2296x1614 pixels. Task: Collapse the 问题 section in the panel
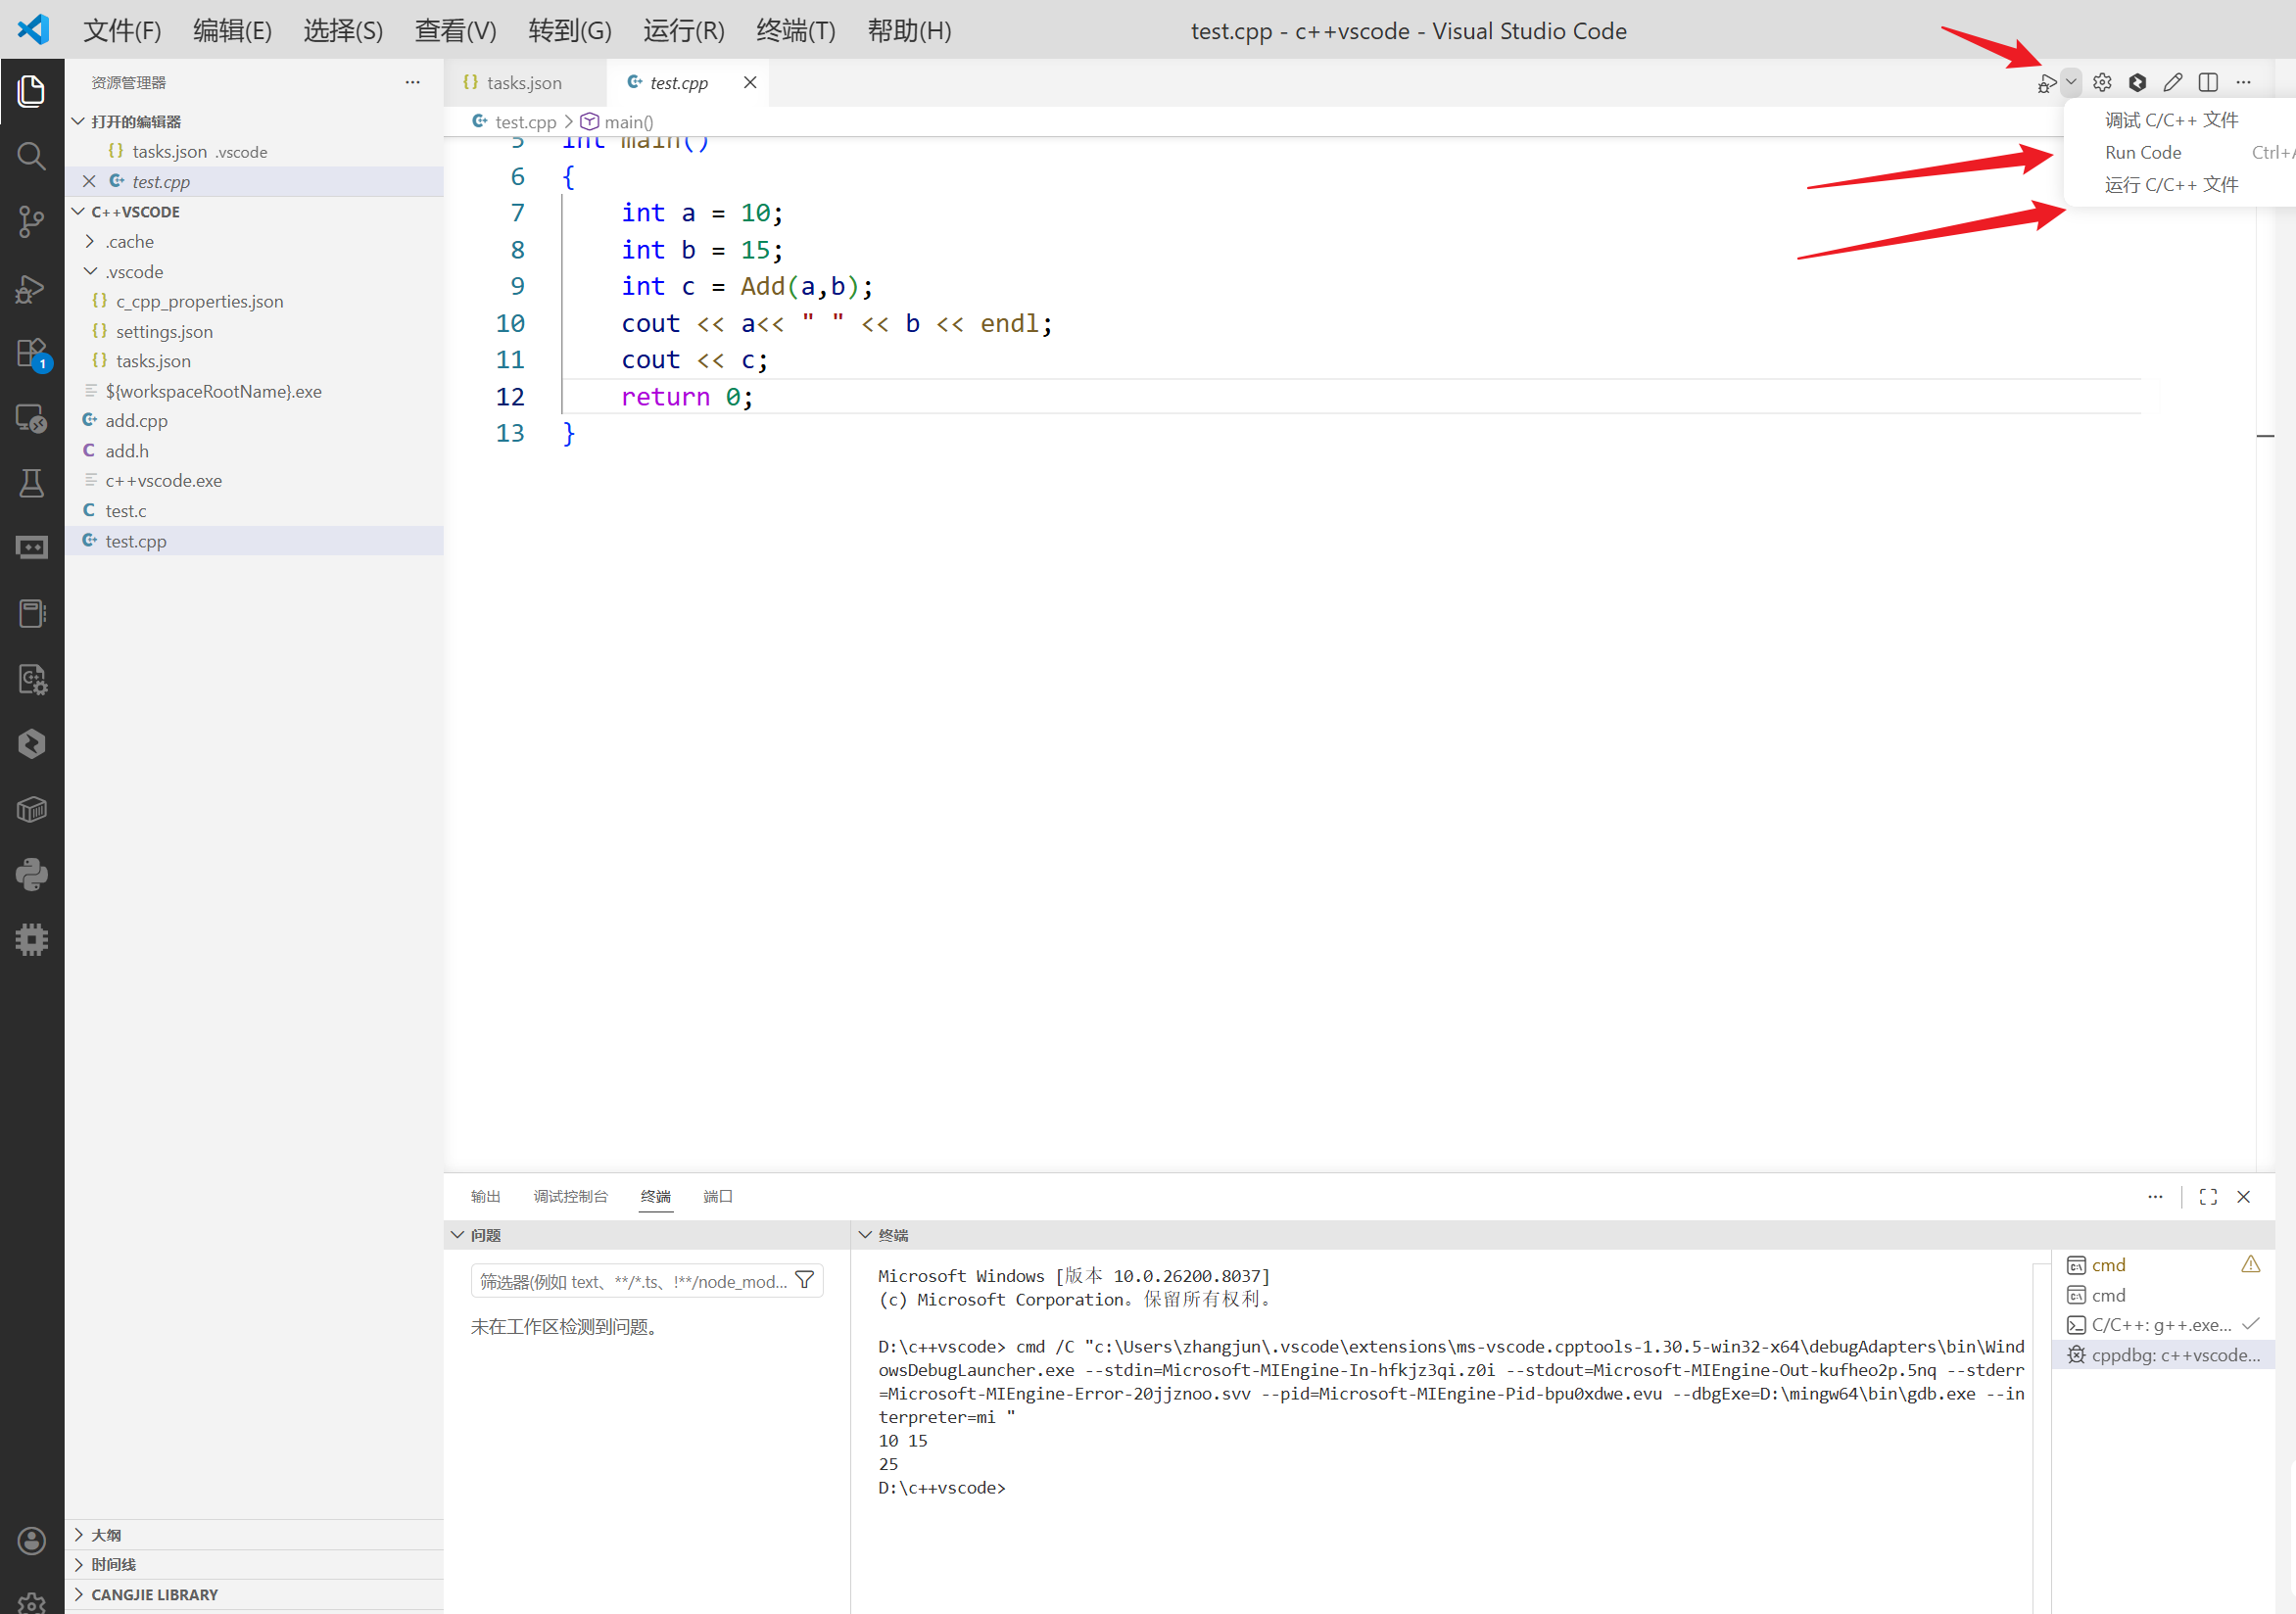457,1235
